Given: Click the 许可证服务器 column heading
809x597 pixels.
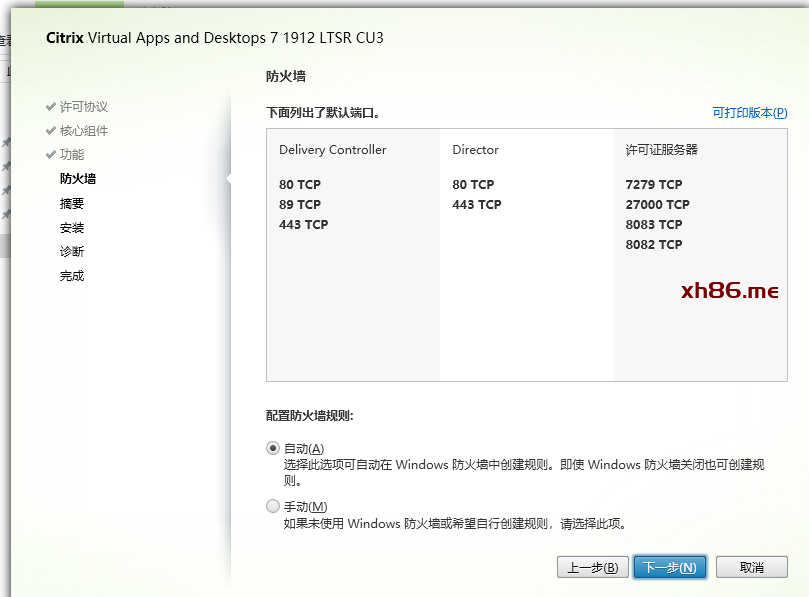Looking at the screenshot, I should click(661, 150).
